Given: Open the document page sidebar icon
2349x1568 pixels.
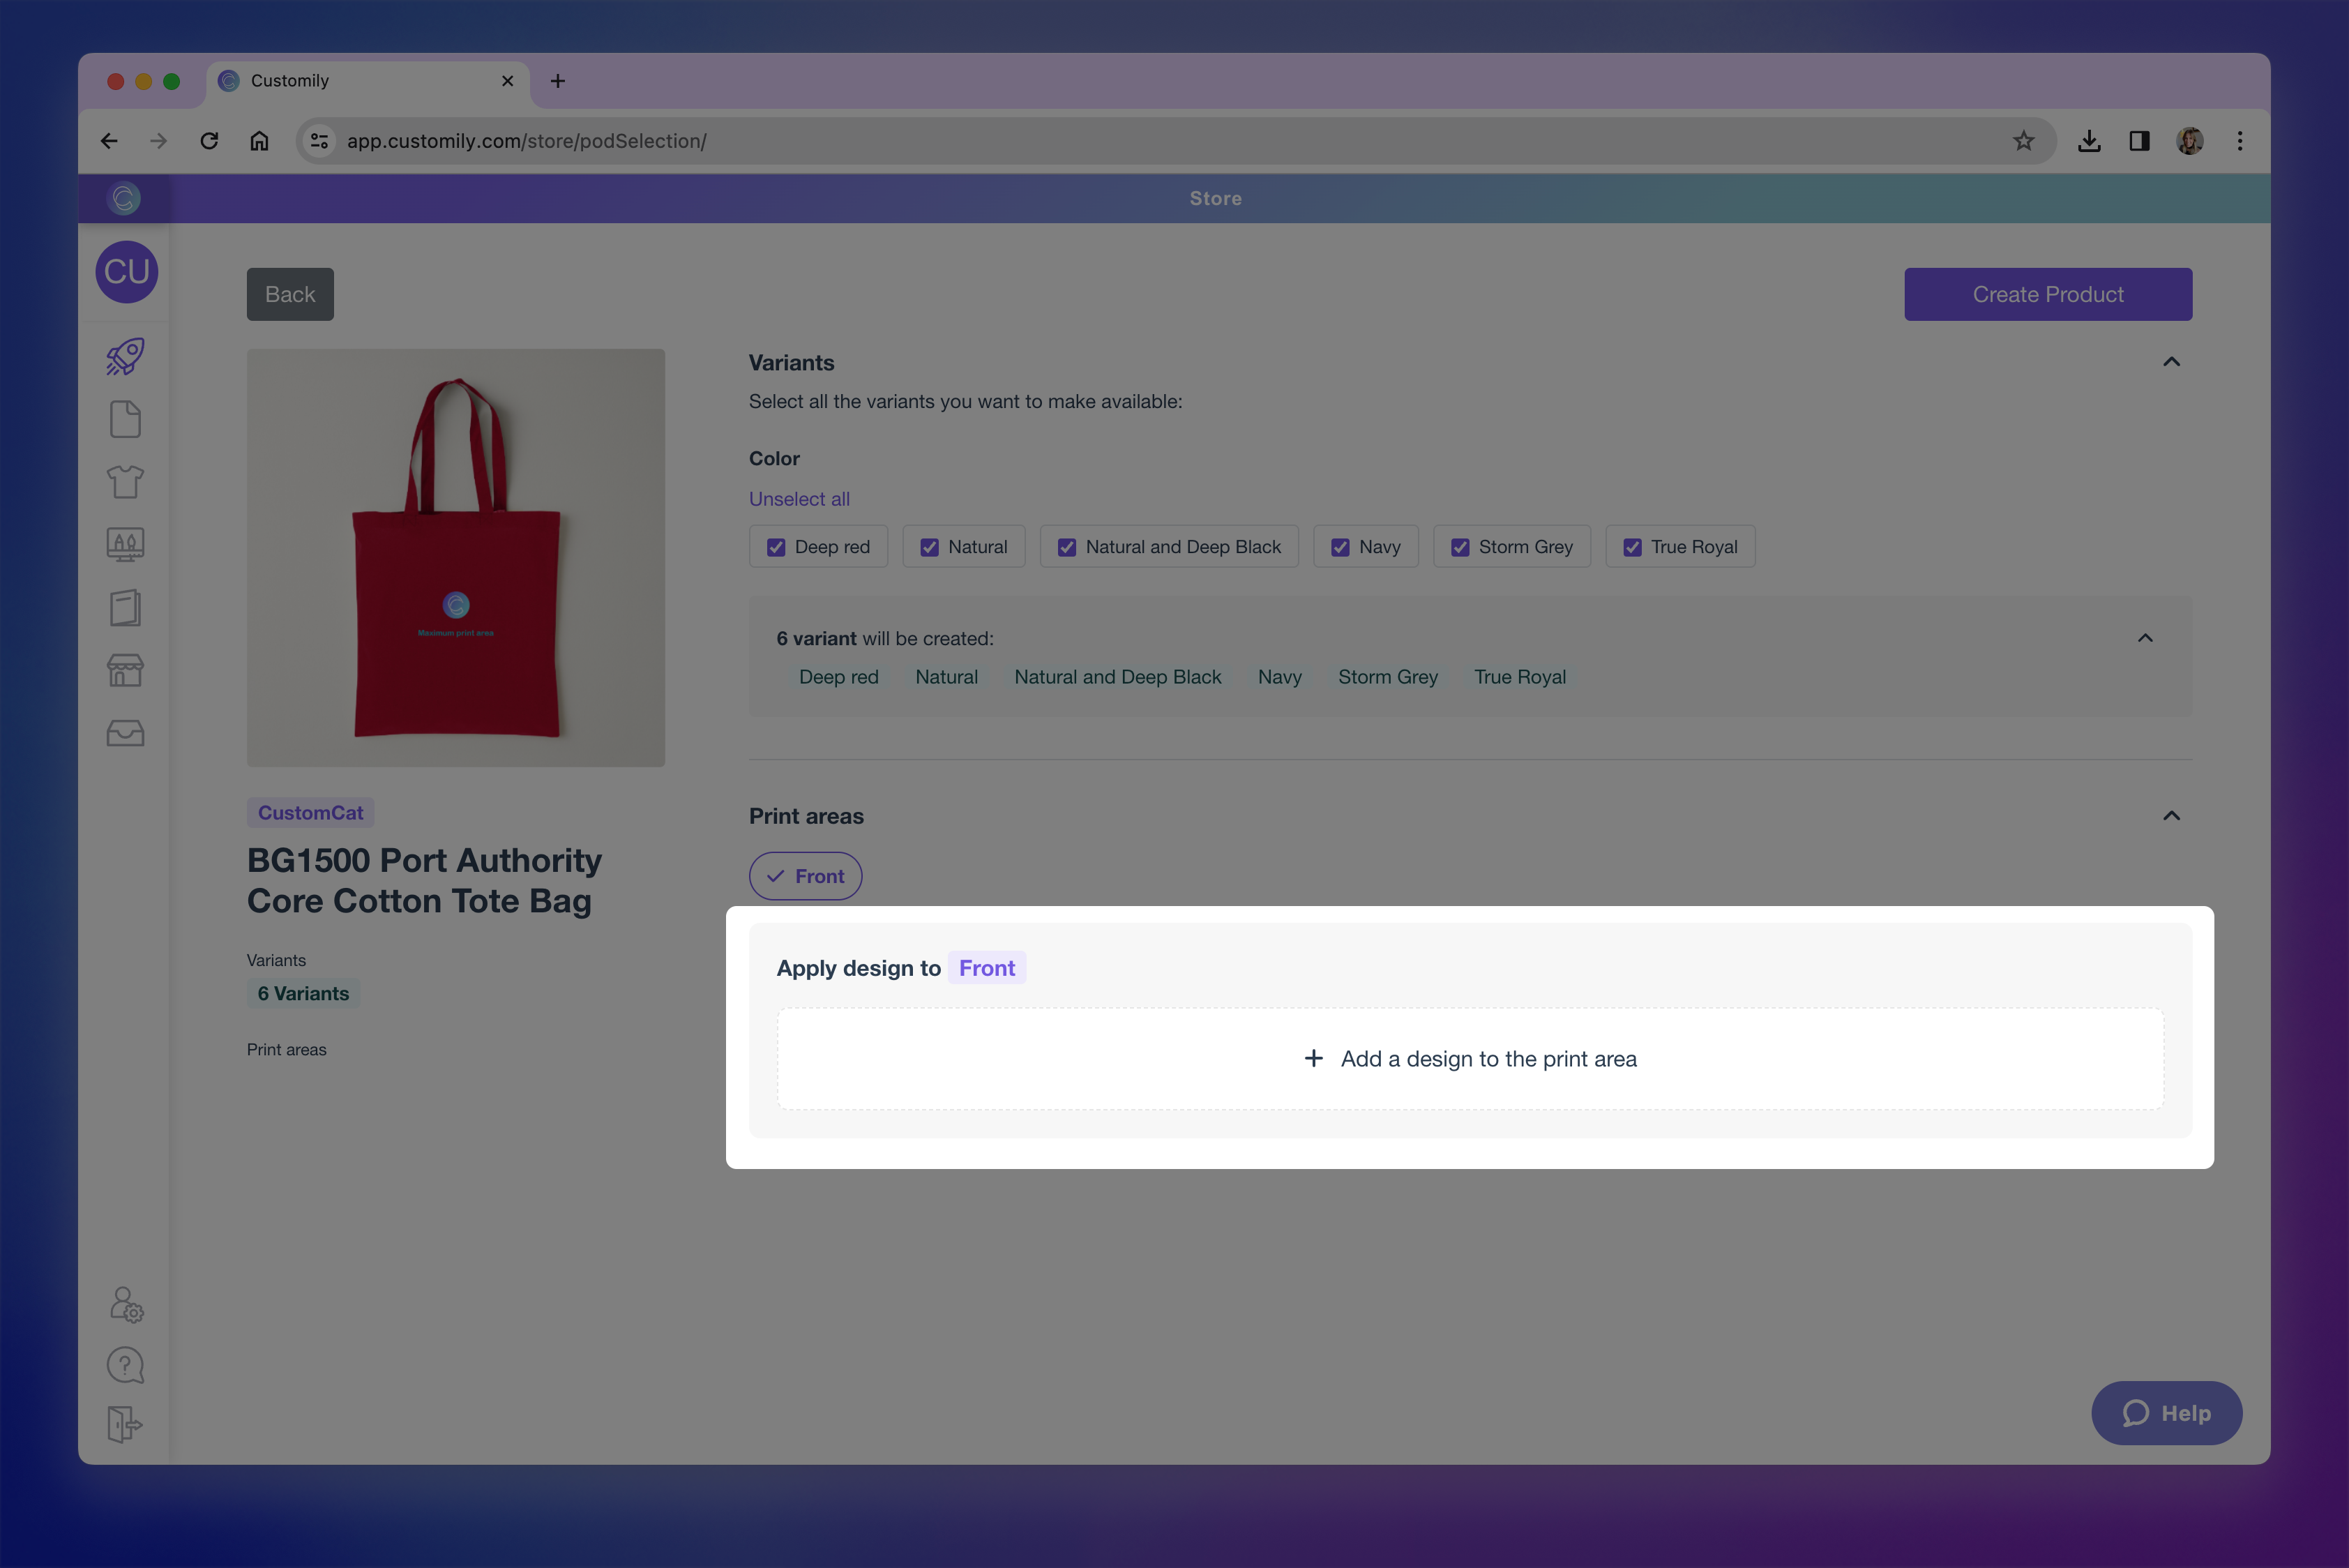Looking at the screenshot, I should 125,419.
